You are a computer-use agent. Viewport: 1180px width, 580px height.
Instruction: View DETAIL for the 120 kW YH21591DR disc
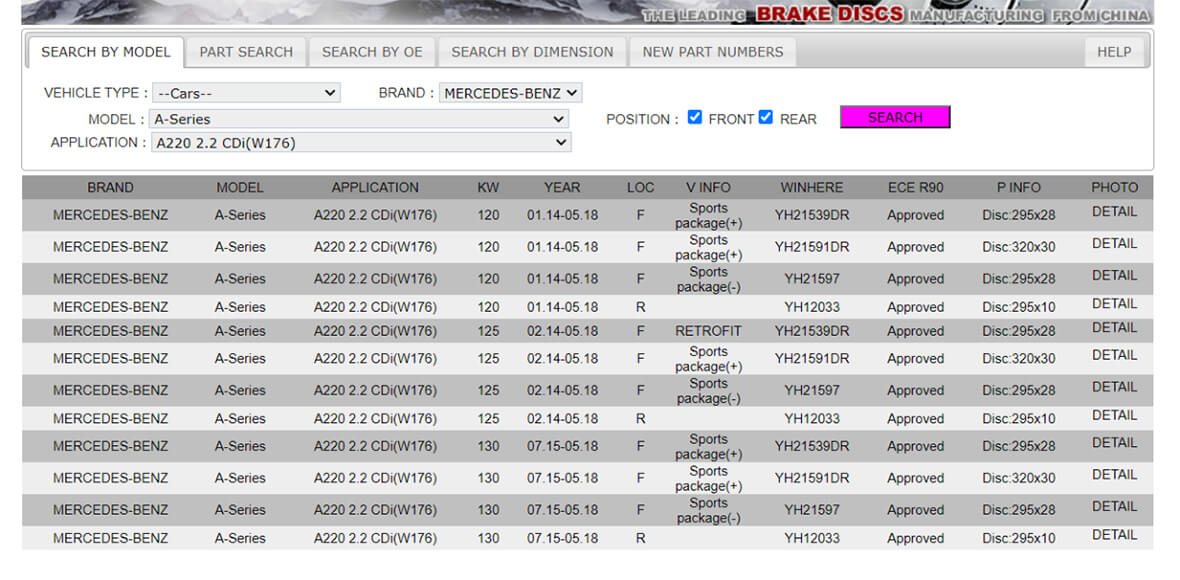click(1114, 244)
